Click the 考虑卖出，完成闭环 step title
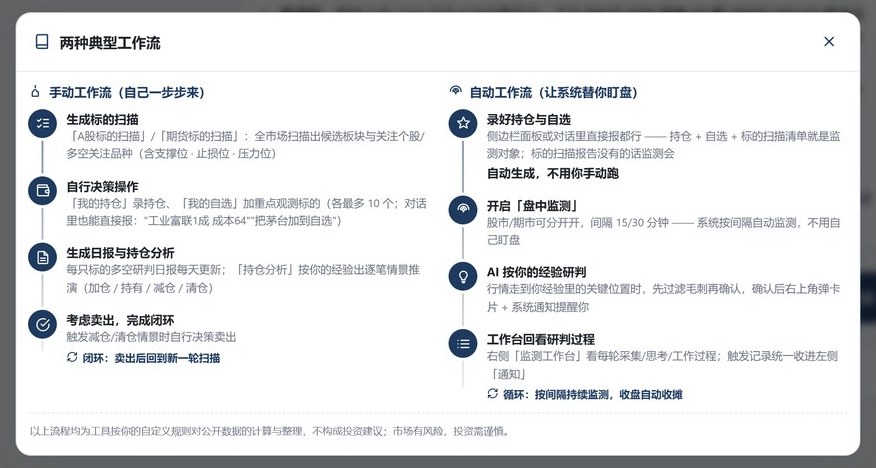This screenshot has height=468, width=876. (121, 320)
